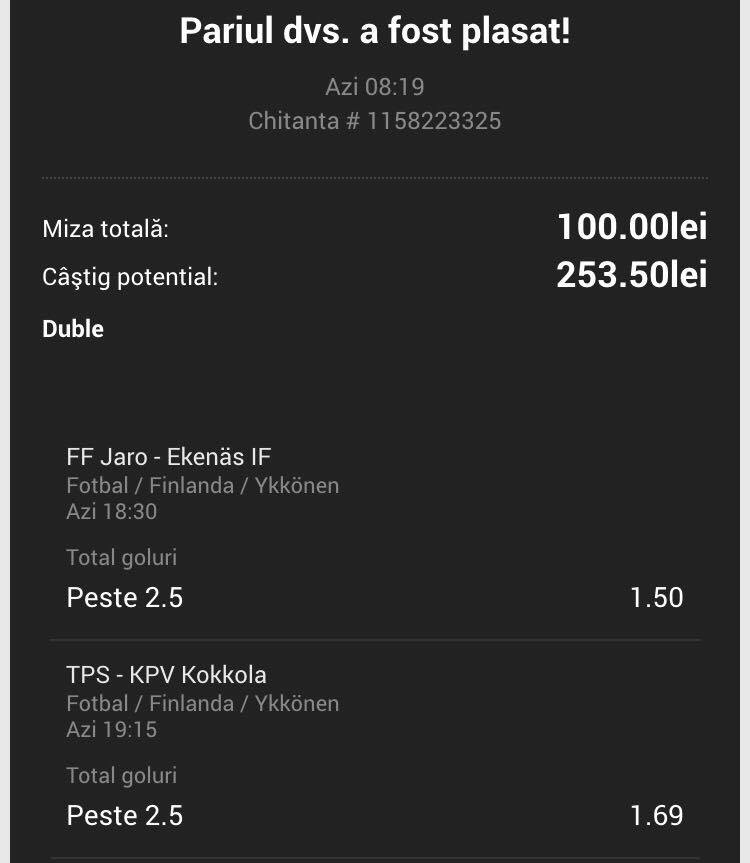Image resolution: width=750 pixels, height=863 pixels.
Task: Click the first Fotbal / Finlanda / Ykkönen league path
Action: tap(203, 485)
